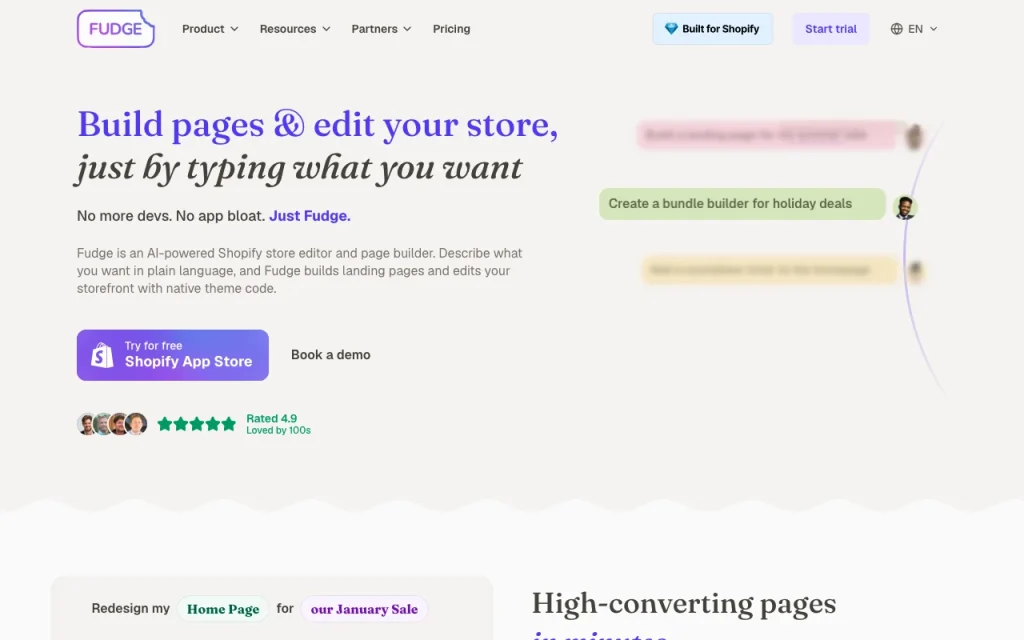Click the reviewer avatar group
The image size is (1024, 640).
(x=112, y=424)
